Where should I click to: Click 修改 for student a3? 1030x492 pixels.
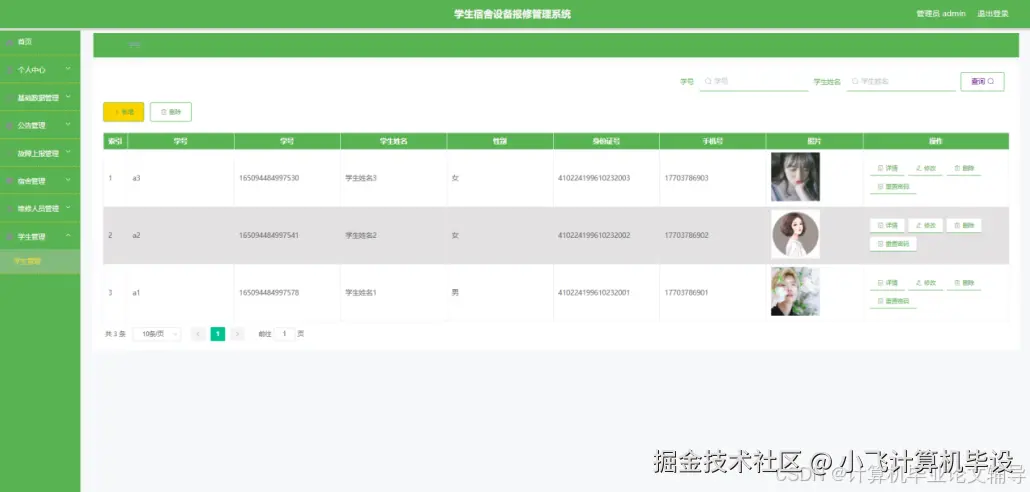pyautogui.click(x=925, y=169)
